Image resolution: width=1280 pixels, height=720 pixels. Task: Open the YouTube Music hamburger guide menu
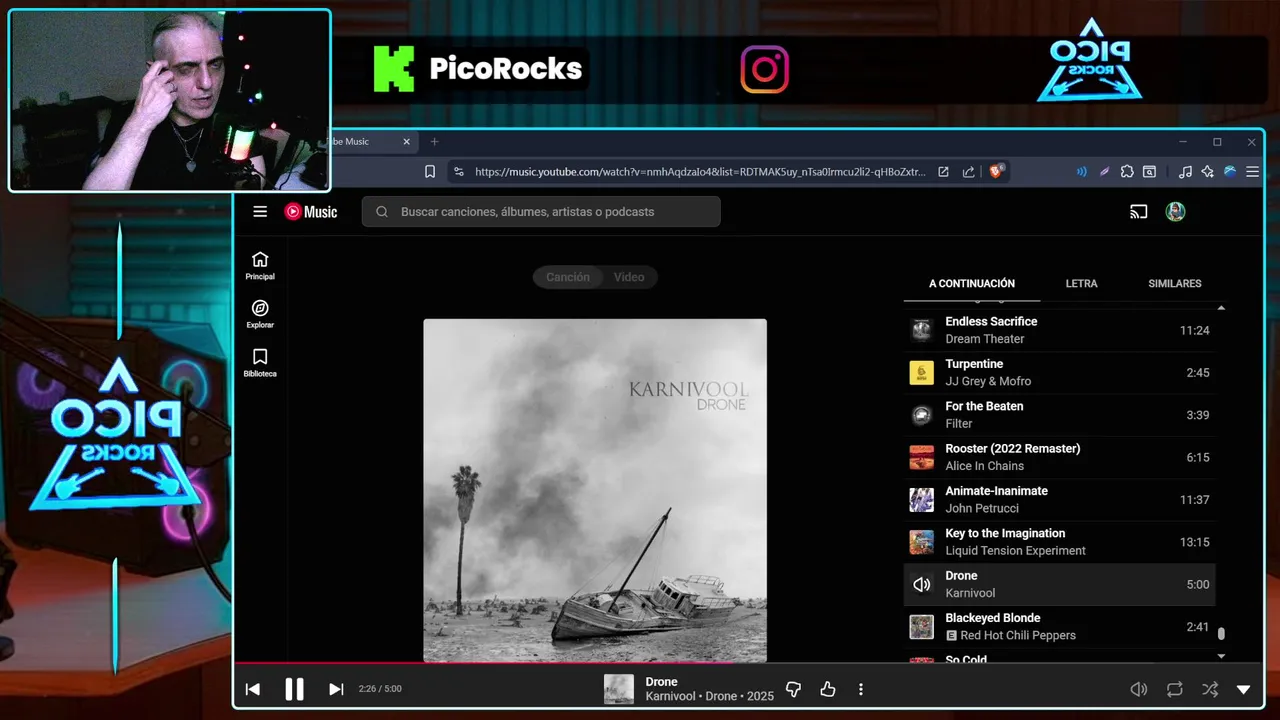tap(260, 211)
